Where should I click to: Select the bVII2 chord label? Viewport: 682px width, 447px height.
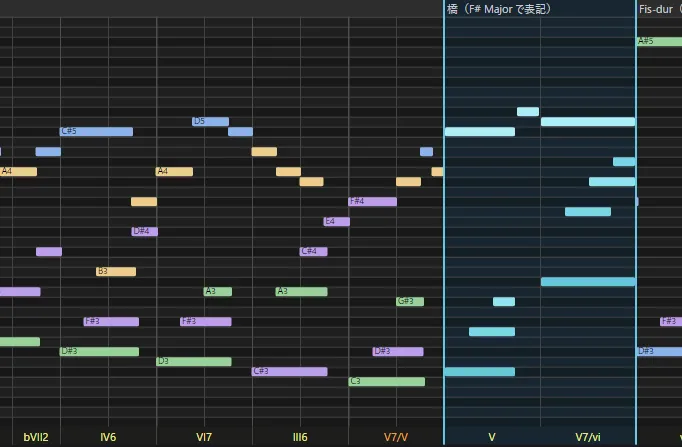[x=36, y=437]
